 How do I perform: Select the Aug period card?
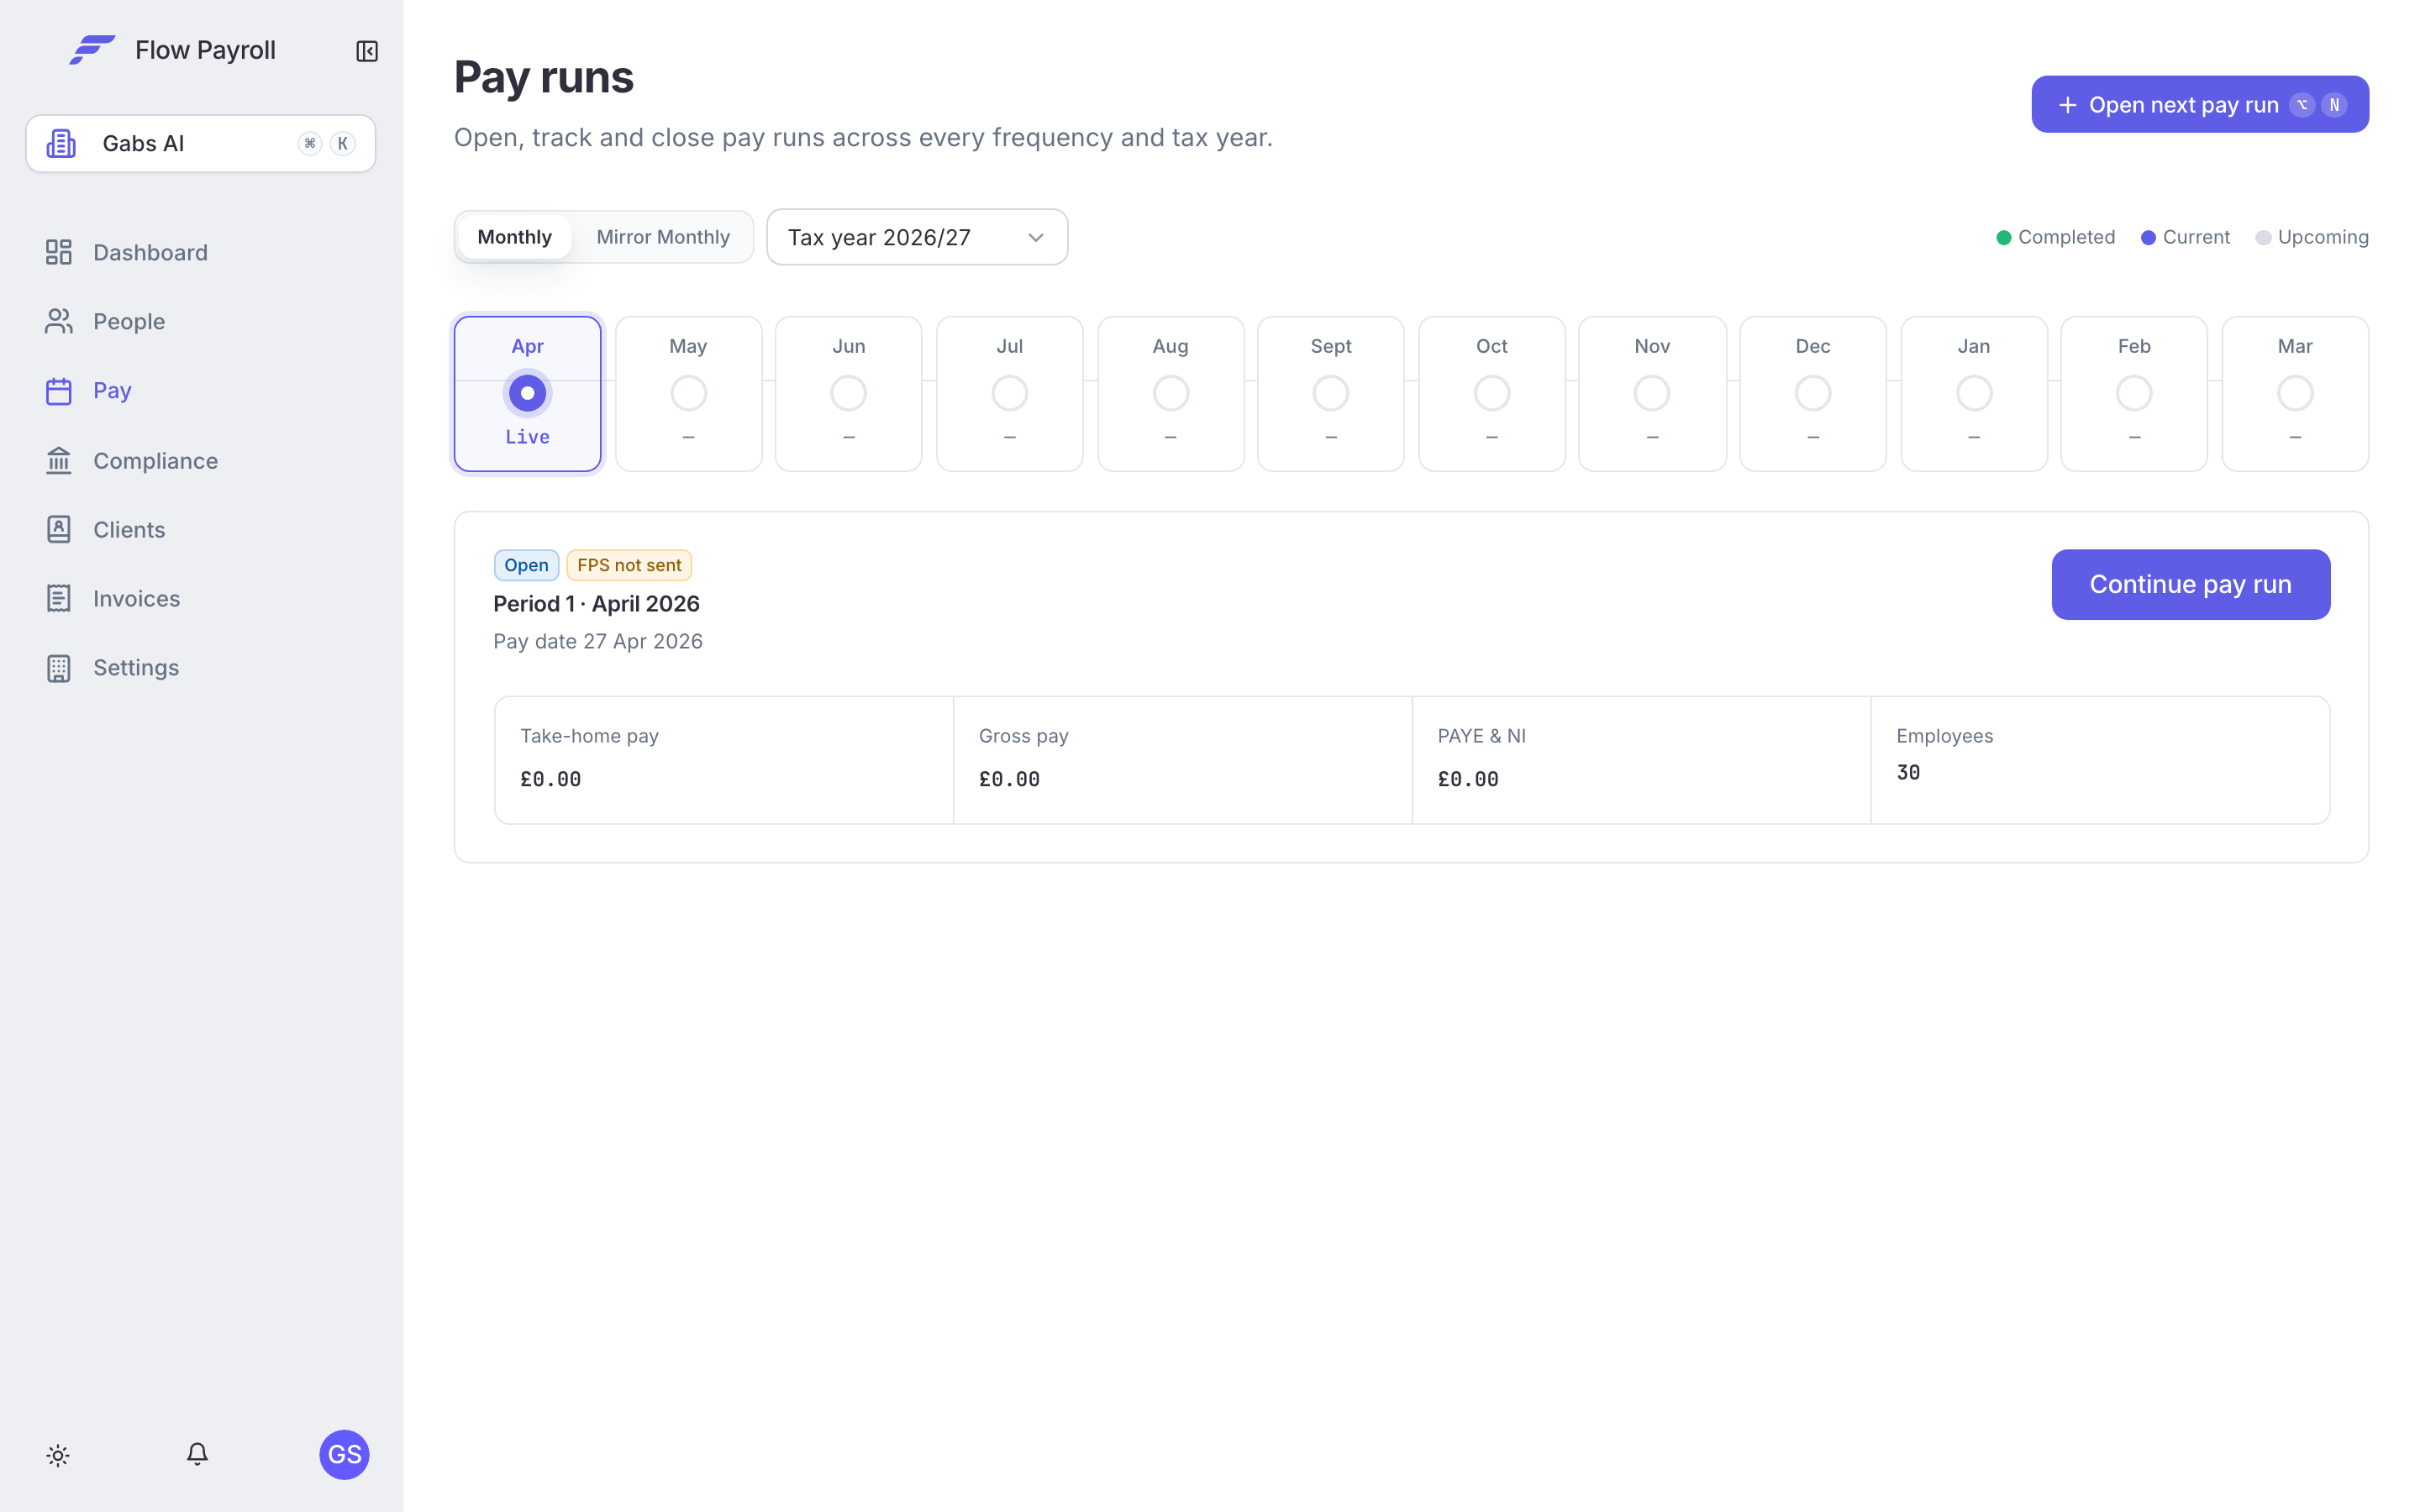pyautogui.click(x=1171, y=394)
